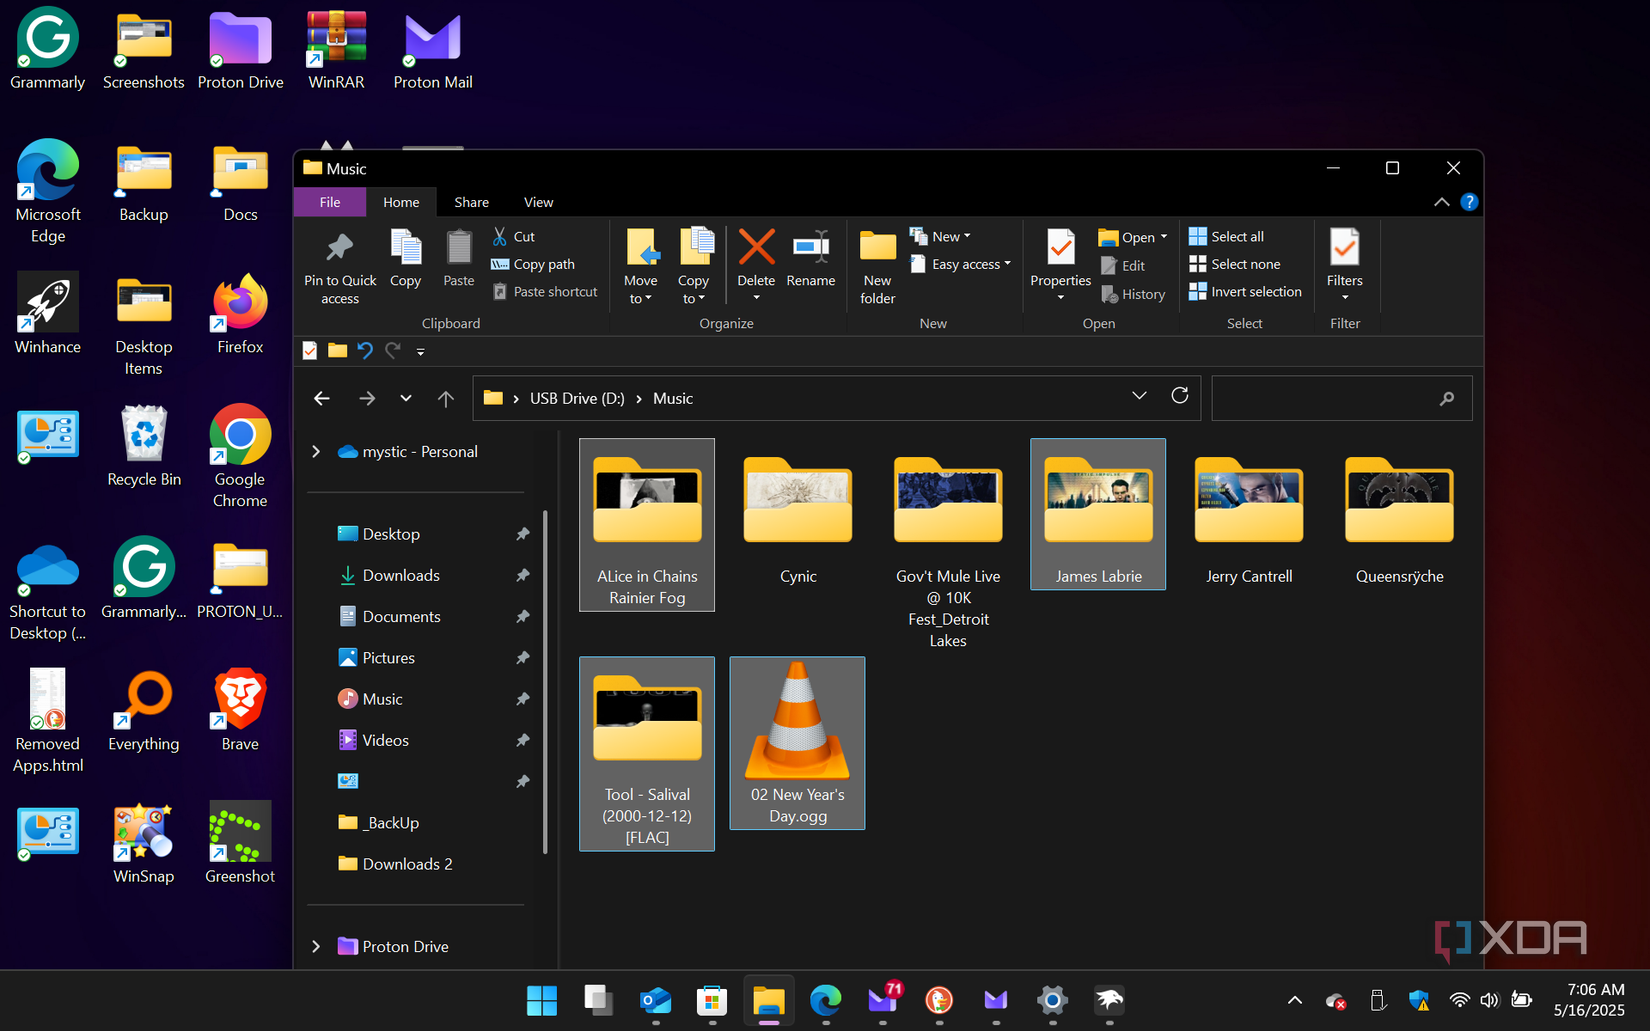Refresh the Music folder view
Viewport: 1650px width, 1031px height.
click(x=1180, y=396)
